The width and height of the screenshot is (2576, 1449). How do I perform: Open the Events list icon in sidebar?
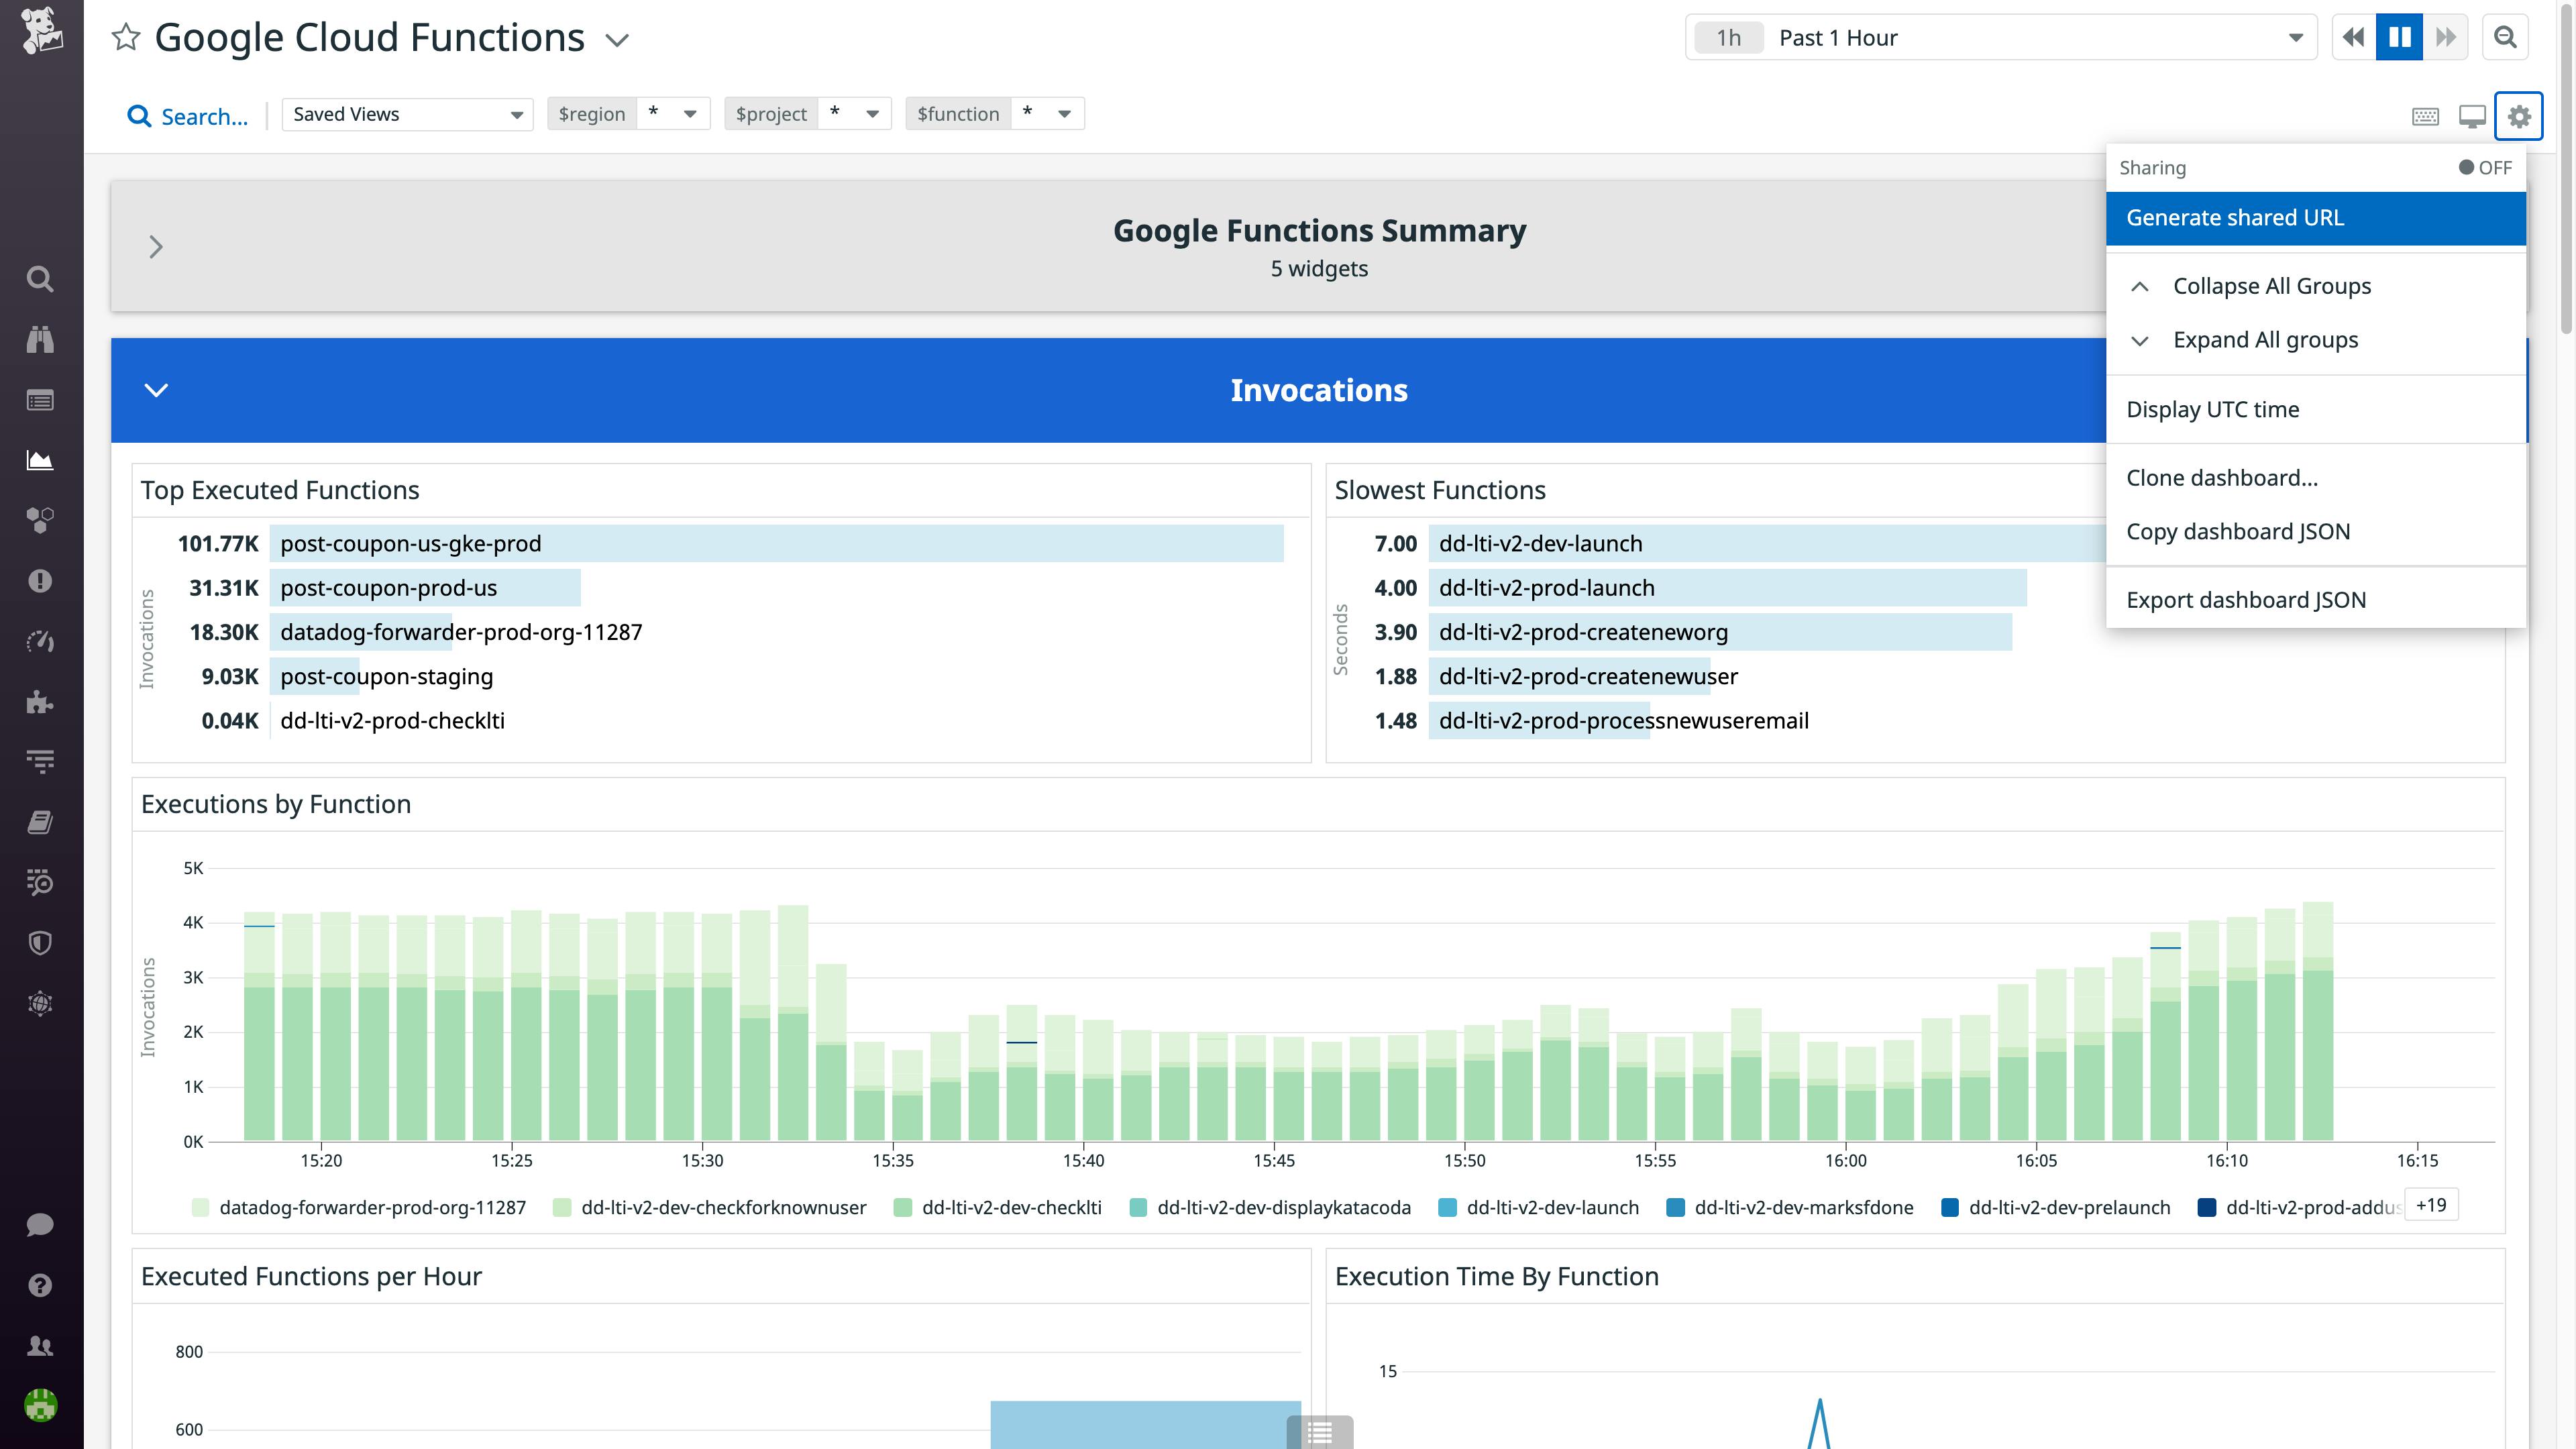tap(40, 400)
